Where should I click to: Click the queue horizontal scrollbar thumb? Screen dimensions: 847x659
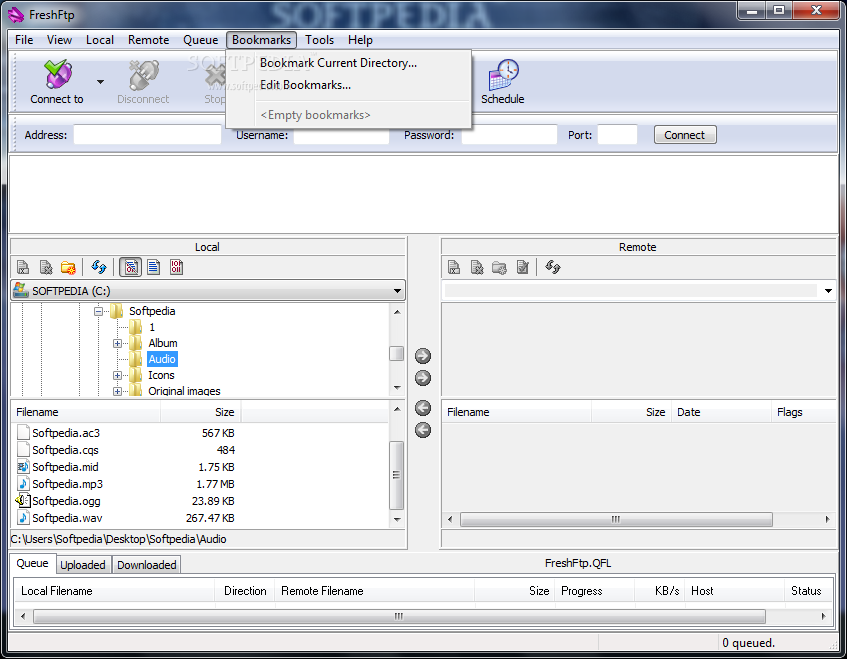point(399,616)
